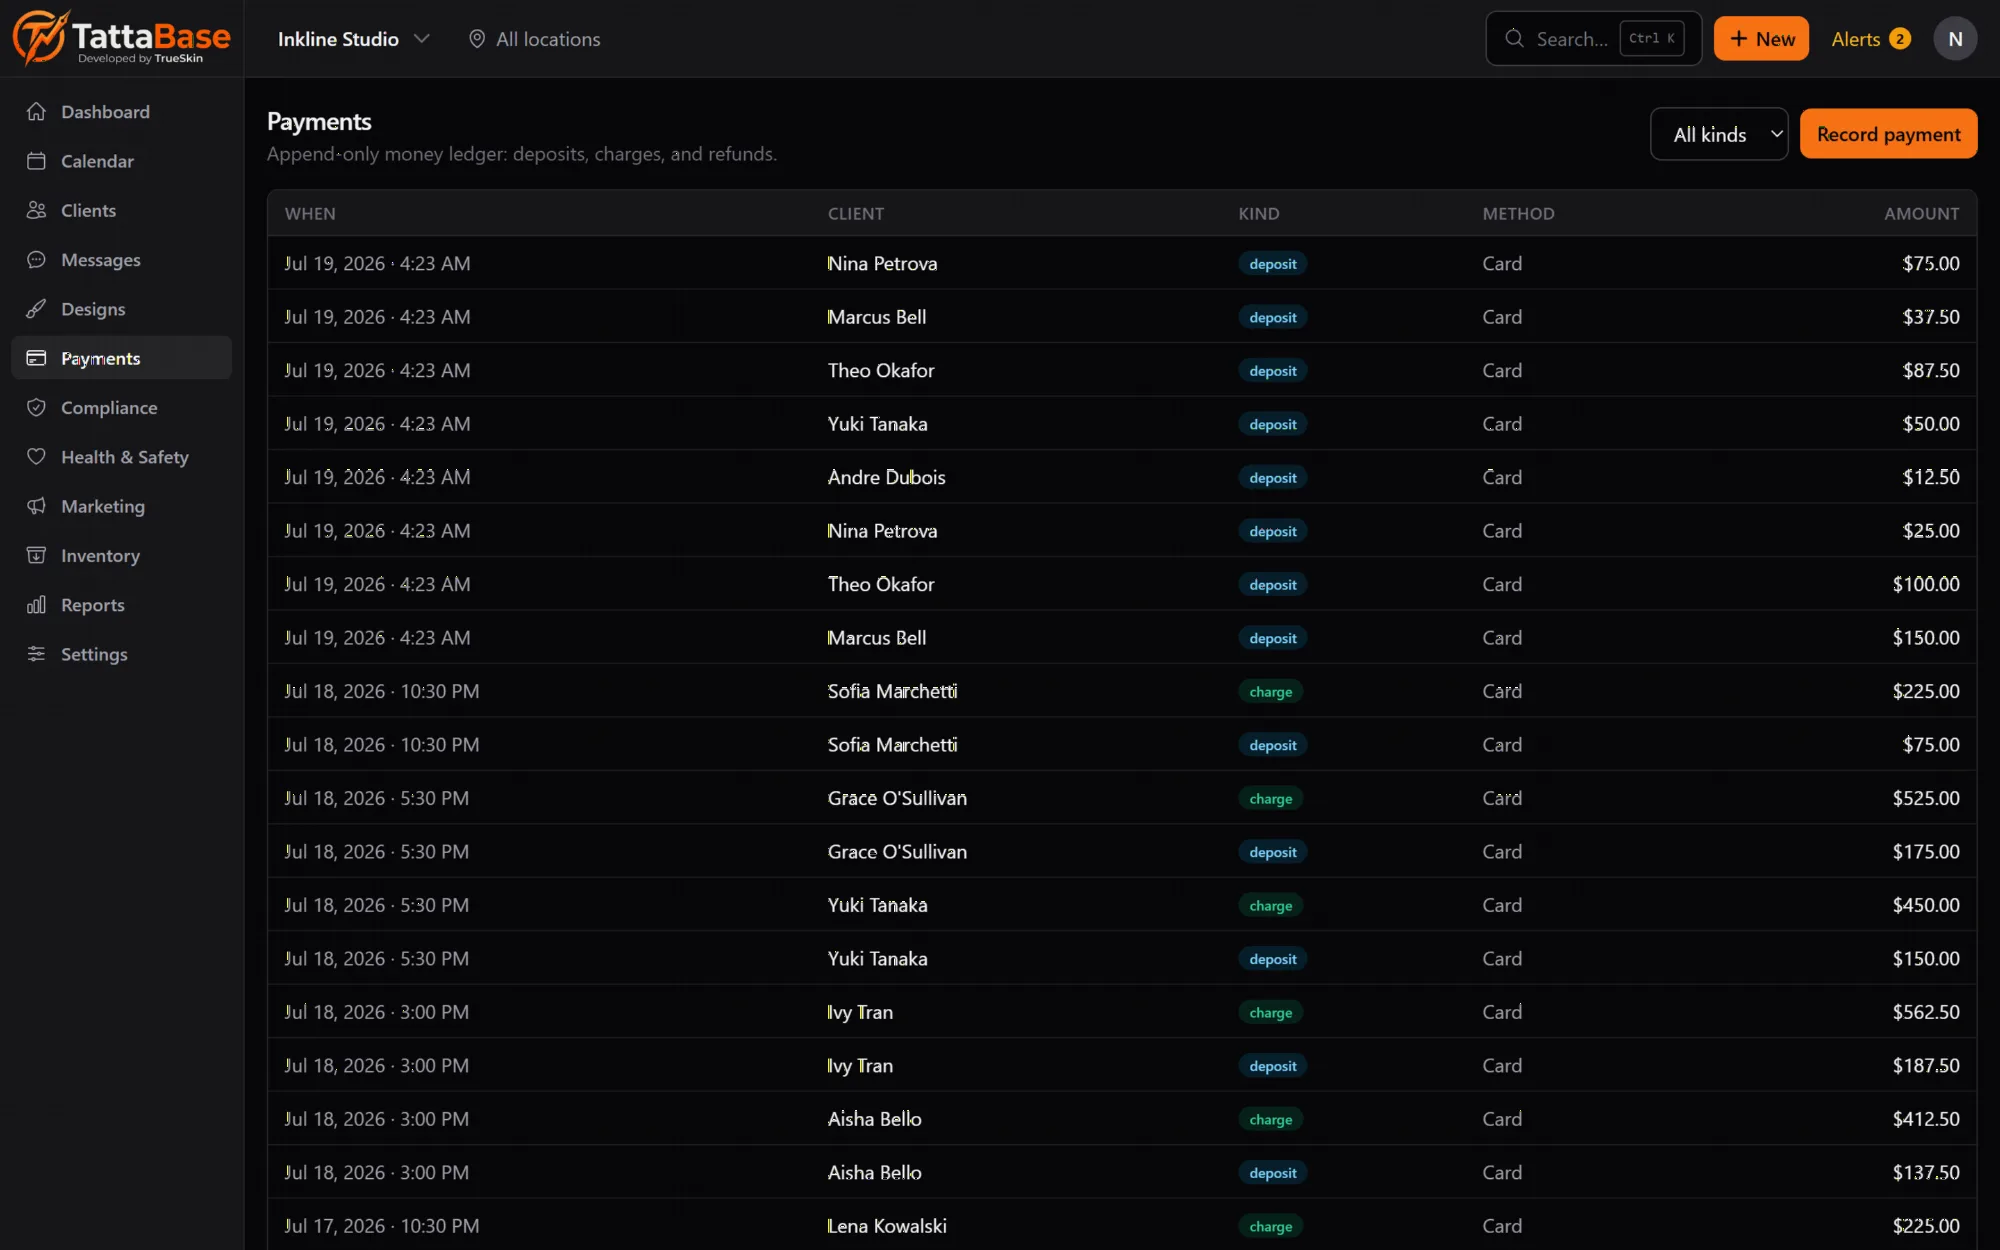Click the WHEN column header
The height and width of the screenshot is (1250, 2000).
tap(310, 214)
